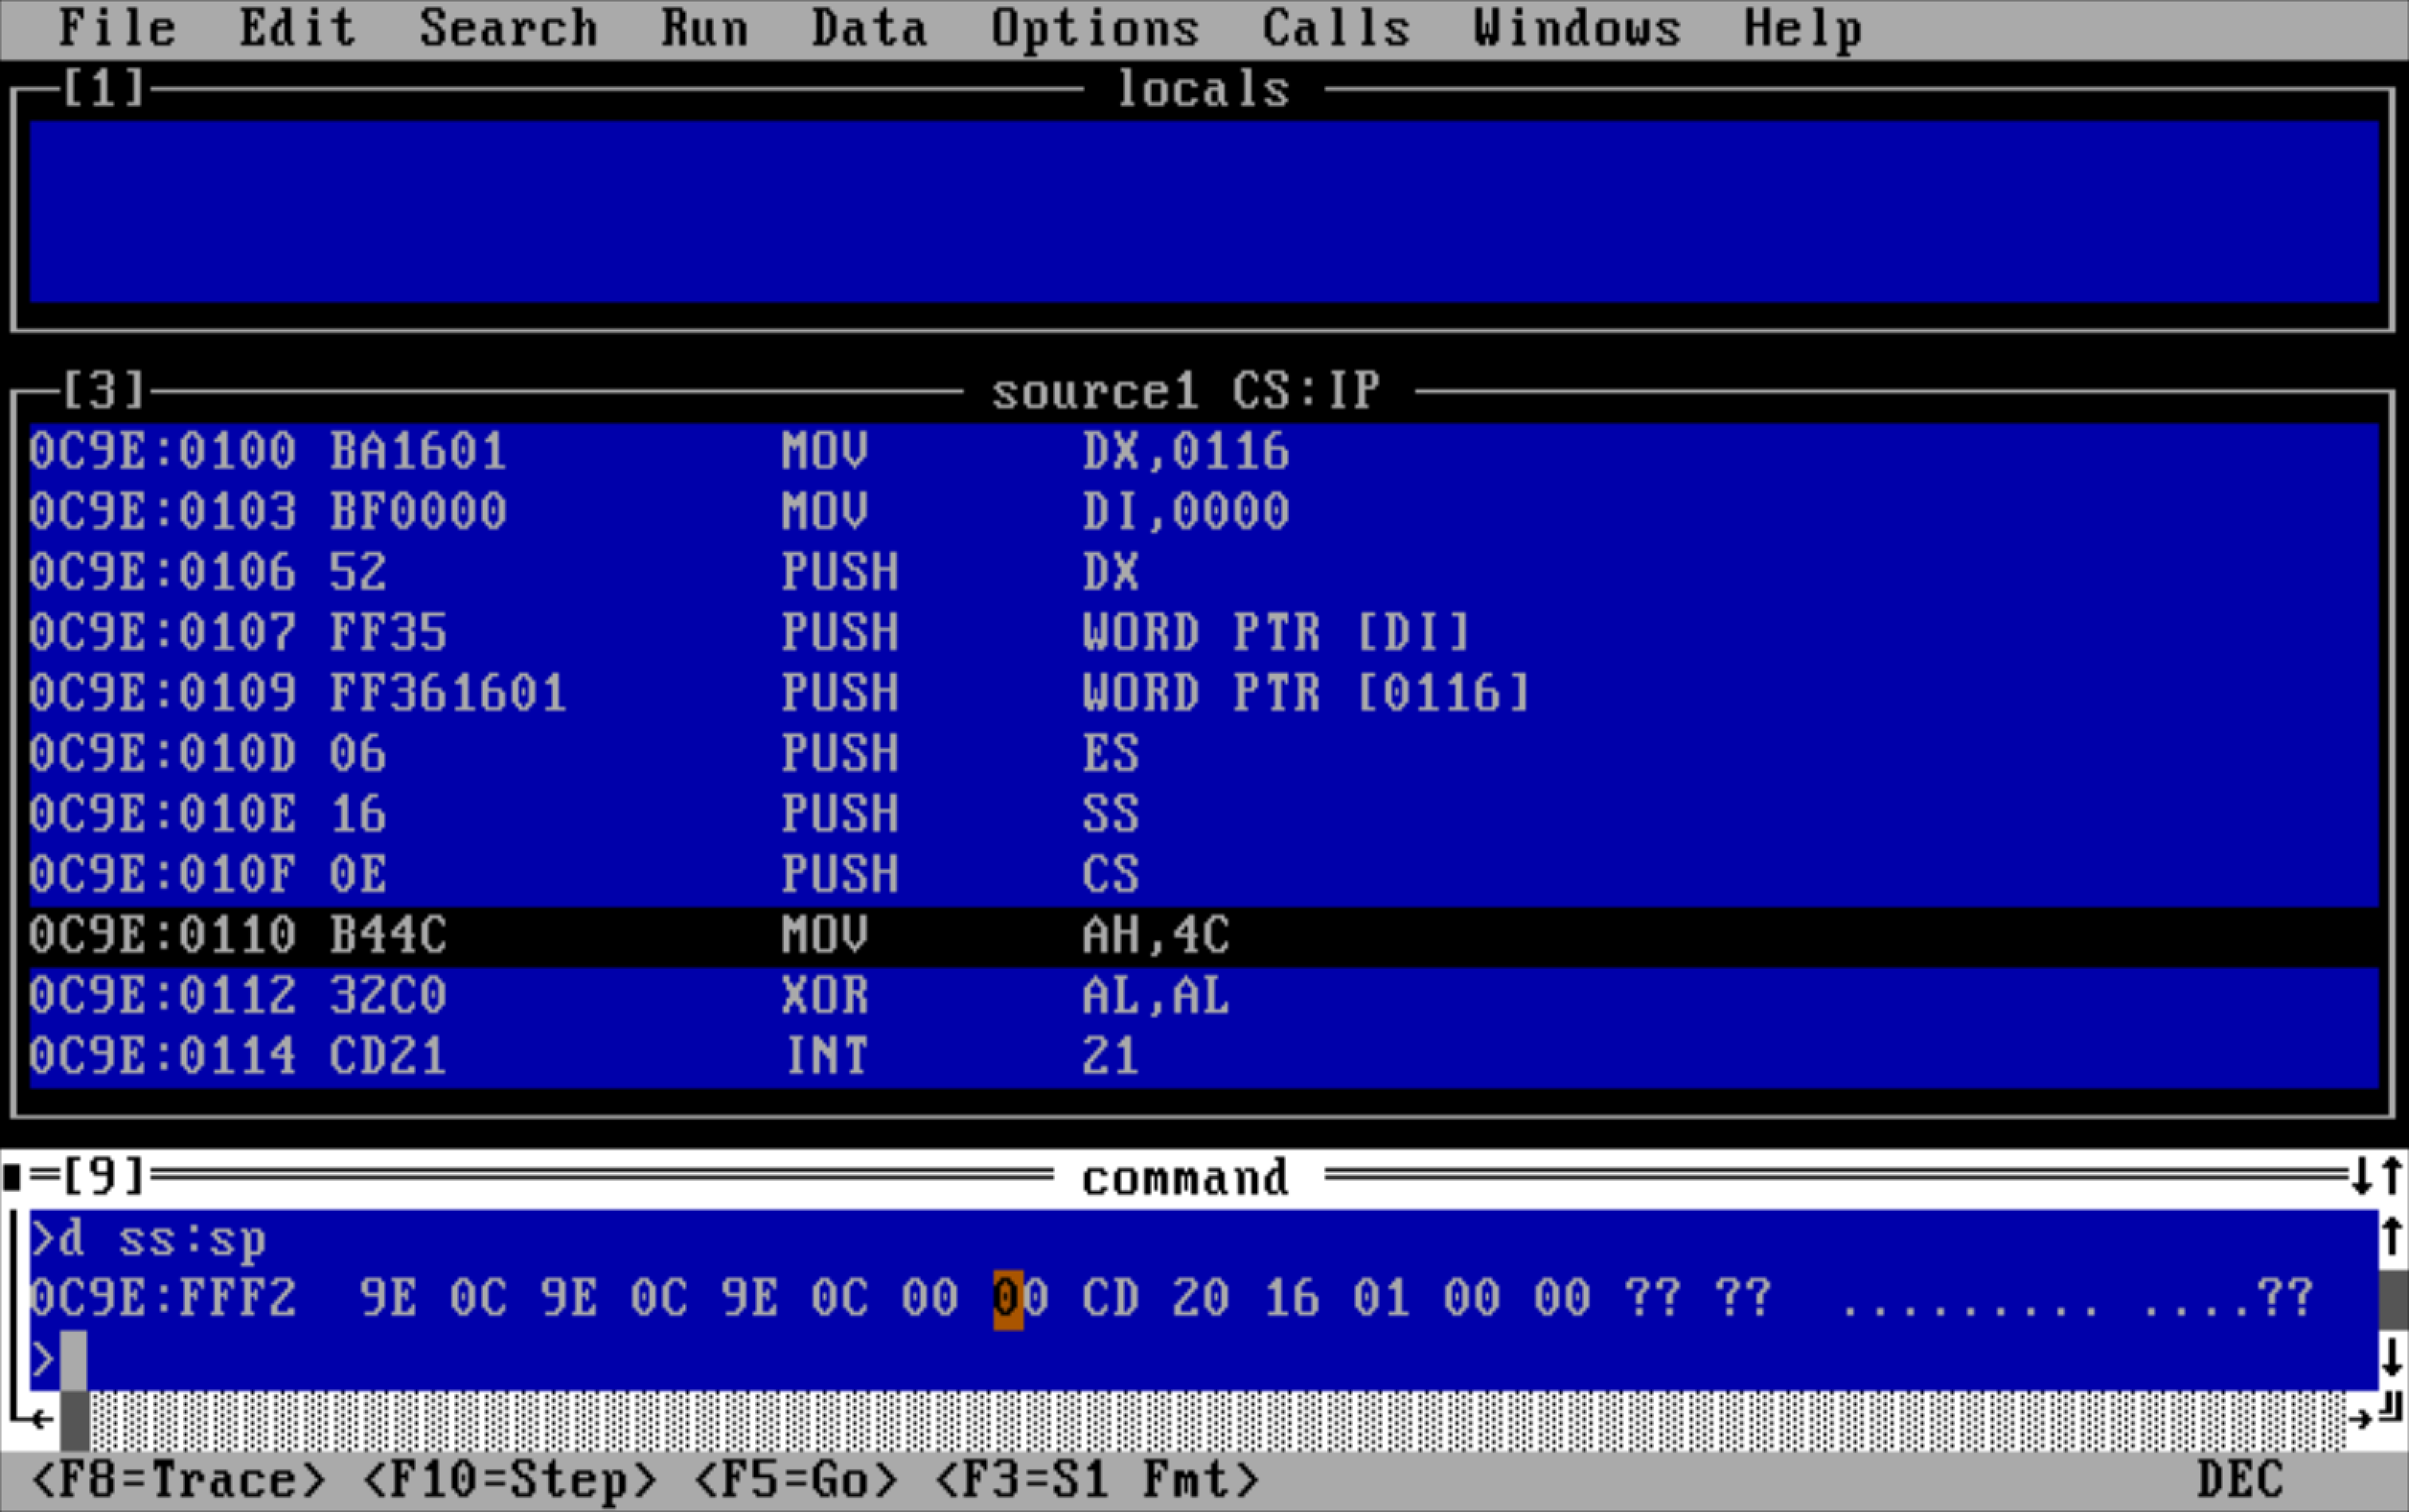The height and width of the screenshot is (1512, 2409).
Task: Select line 0C9E:0103 MOV DI,0000
Action: (1204, 512)
